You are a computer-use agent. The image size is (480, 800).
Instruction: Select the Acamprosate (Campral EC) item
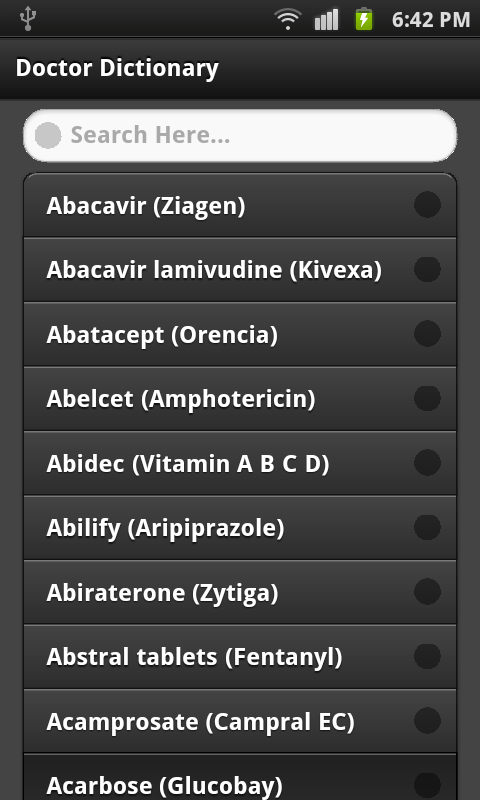[x=240, y=721]
